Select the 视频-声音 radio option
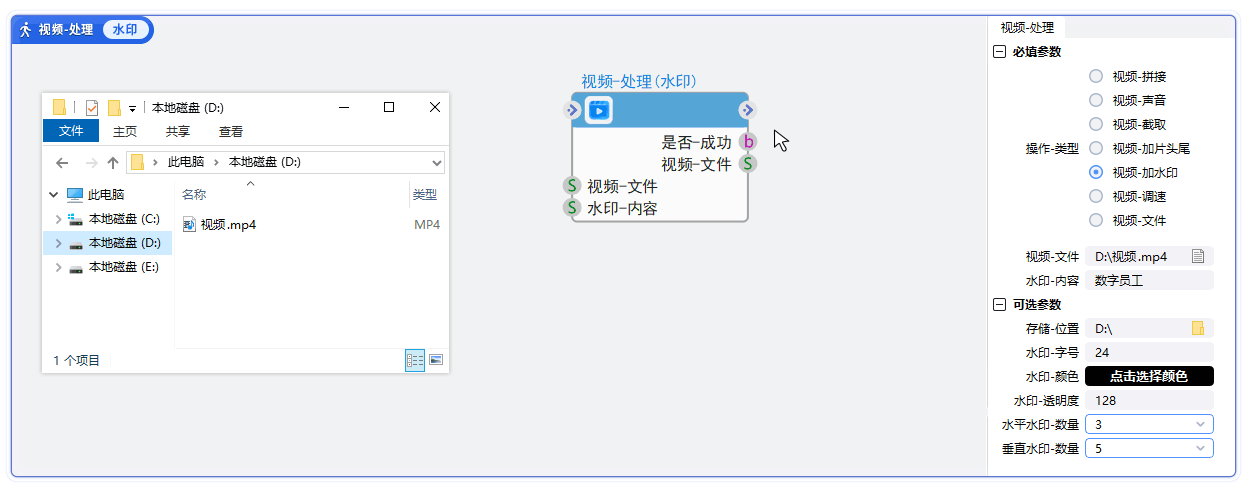1251x485 pixels. [1096, 100]
